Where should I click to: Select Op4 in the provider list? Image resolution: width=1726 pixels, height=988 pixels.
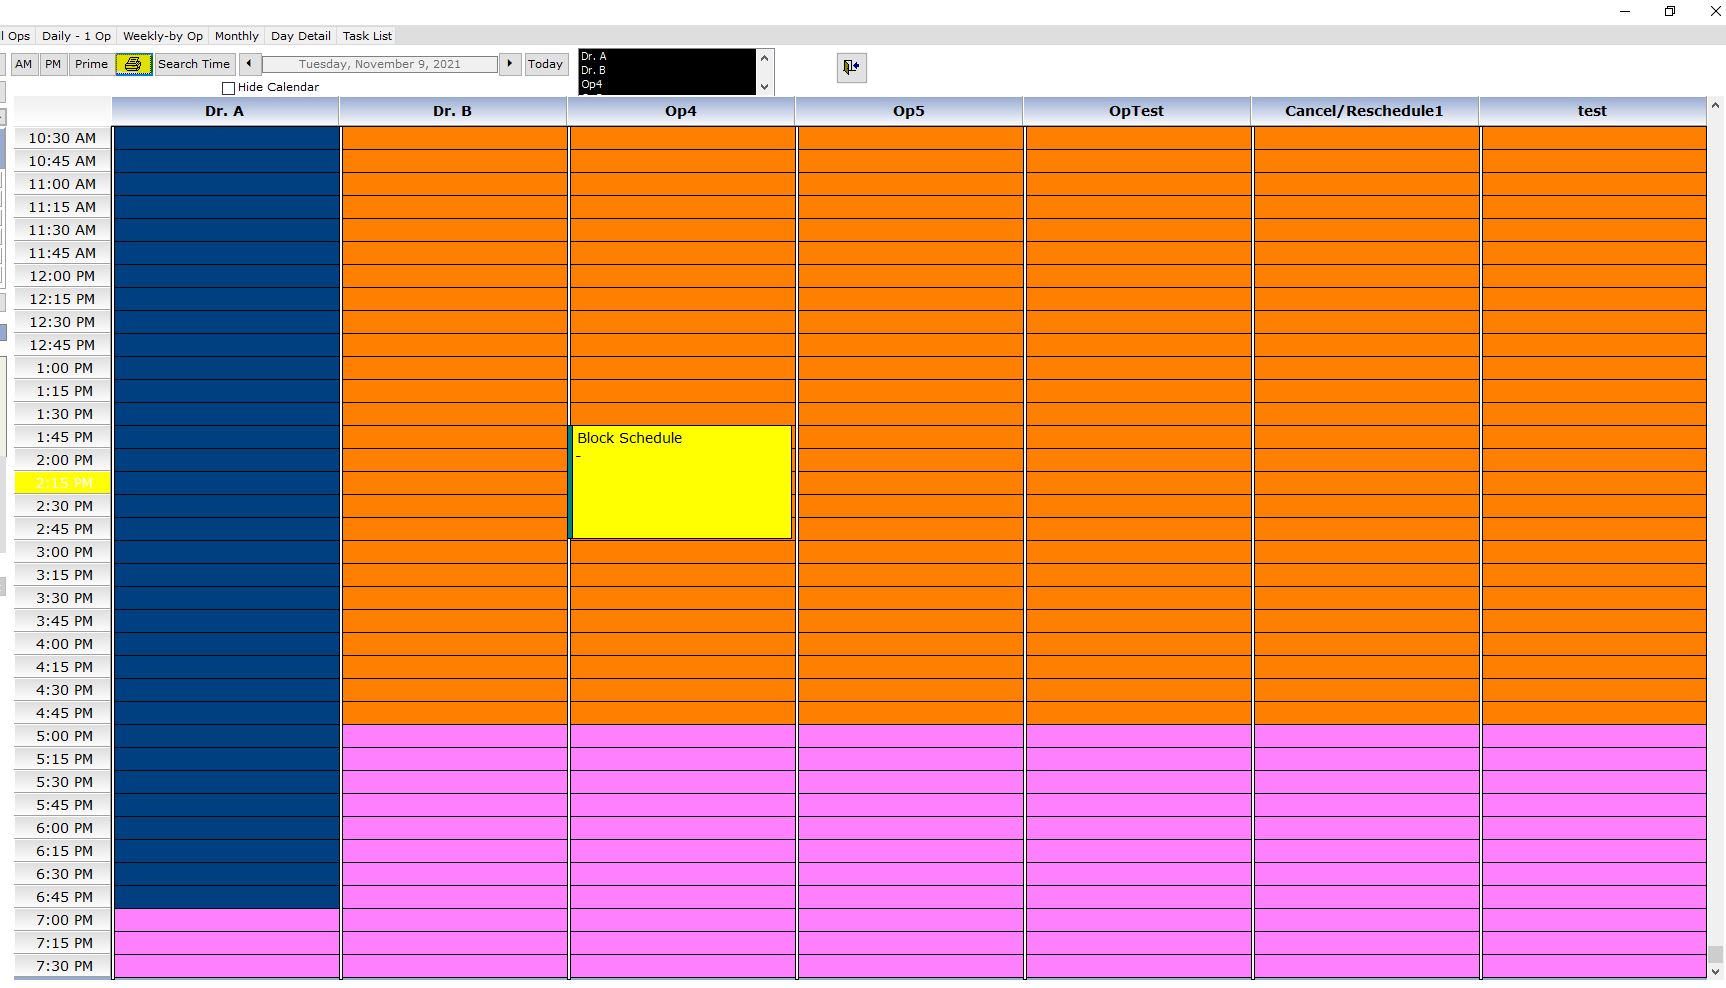pyautogui.click(x=592, y=85)
